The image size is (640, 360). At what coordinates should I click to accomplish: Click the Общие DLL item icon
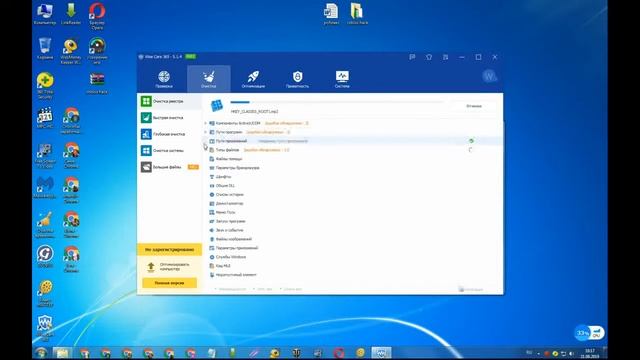(212, 186)
